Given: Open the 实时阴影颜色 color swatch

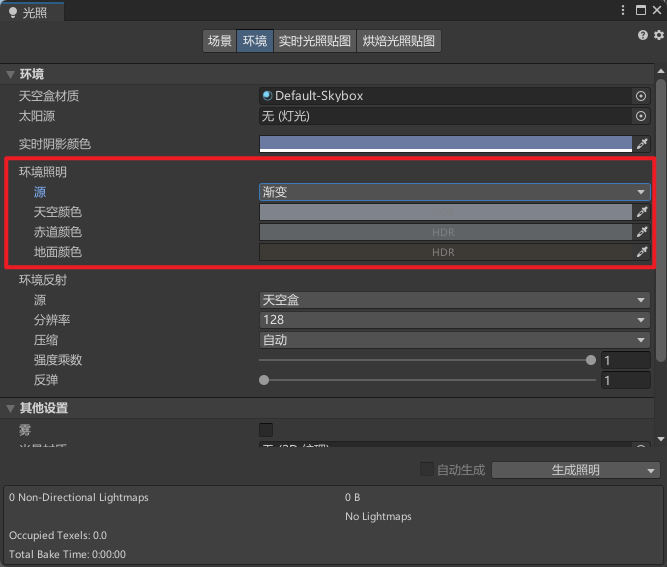Looking at the screenshot, I should [x=445, y=144].
